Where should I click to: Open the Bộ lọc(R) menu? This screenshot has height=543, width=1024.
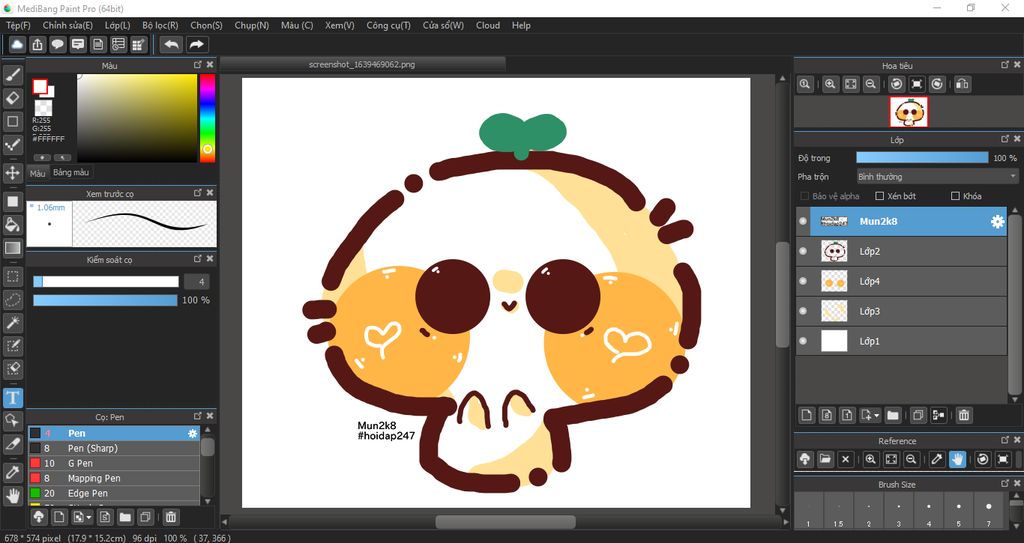click(x=160, y=25)
